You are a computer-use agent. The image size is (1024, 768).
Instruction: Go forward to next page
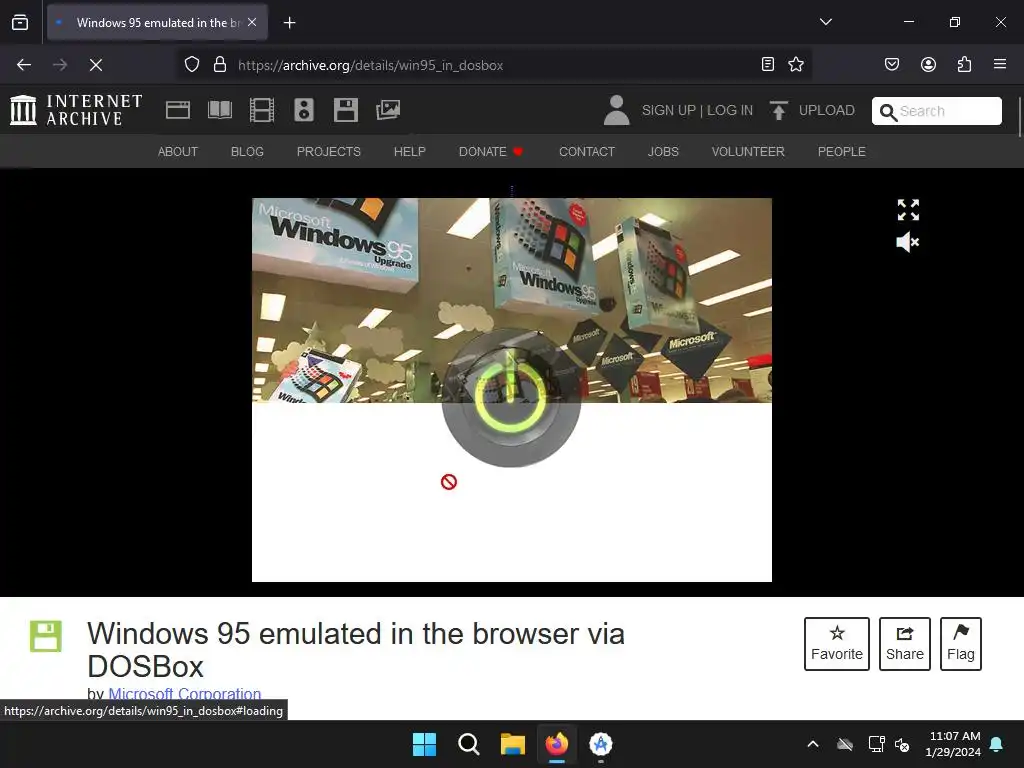tap(60, 65)
